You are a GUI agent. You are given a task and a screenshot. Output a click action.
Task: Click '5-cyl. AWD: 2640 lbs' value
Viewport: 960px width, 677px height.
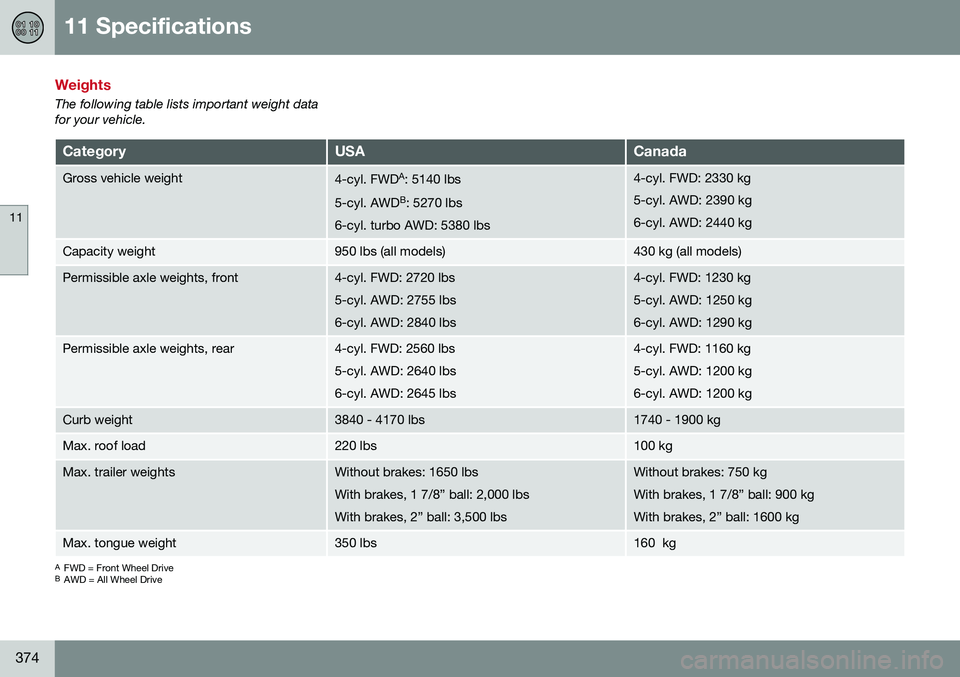pyautogui.click(x=395, y=371)
